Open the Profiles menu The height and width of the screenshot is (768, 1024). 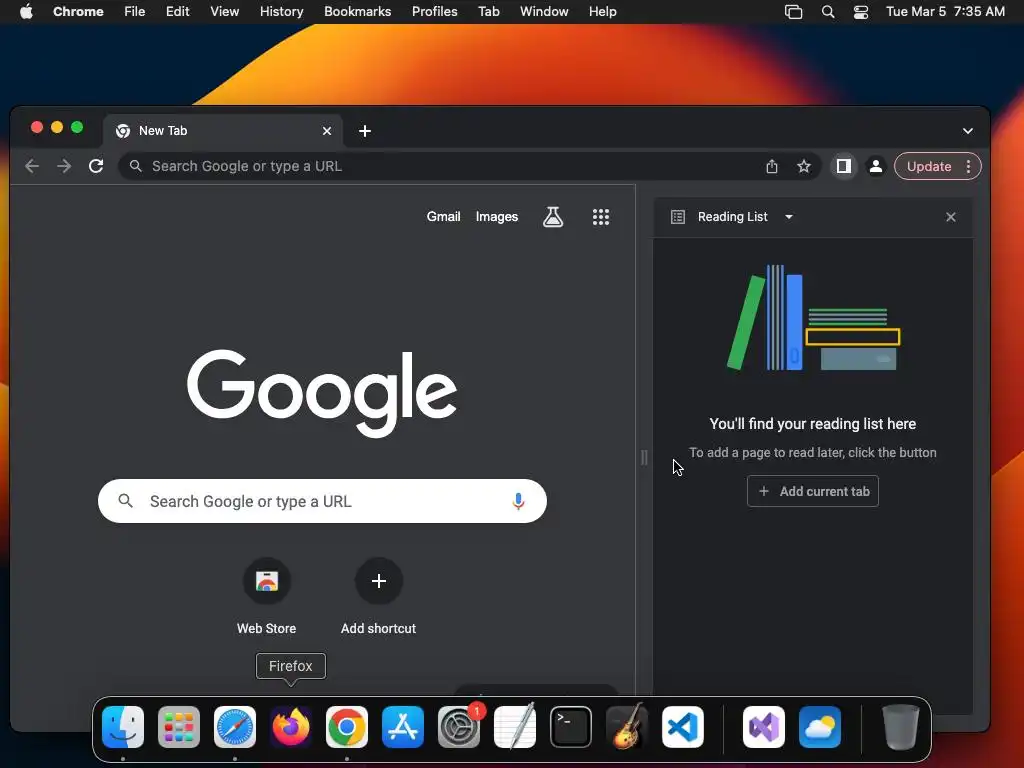(435, 12)
